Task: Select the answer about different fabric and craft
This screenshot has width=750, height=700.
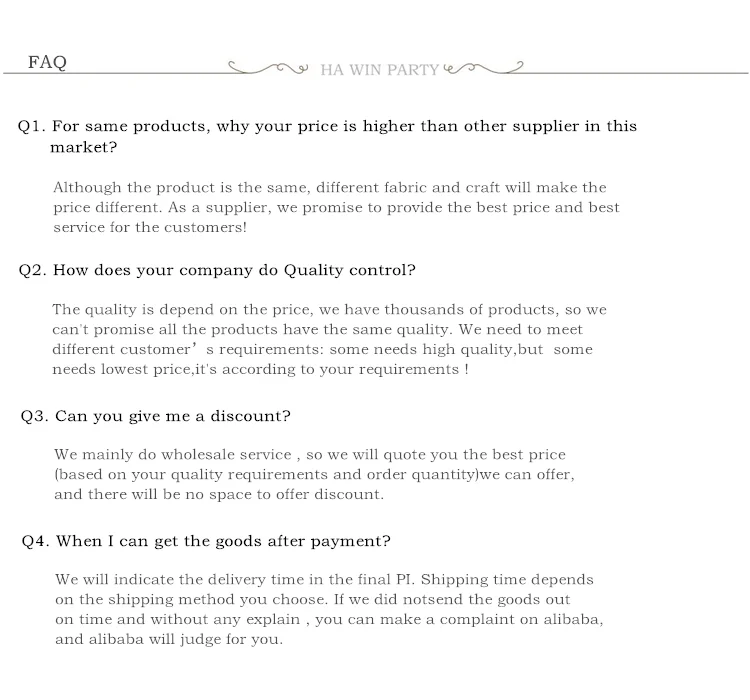Action: tap(335, 207)
